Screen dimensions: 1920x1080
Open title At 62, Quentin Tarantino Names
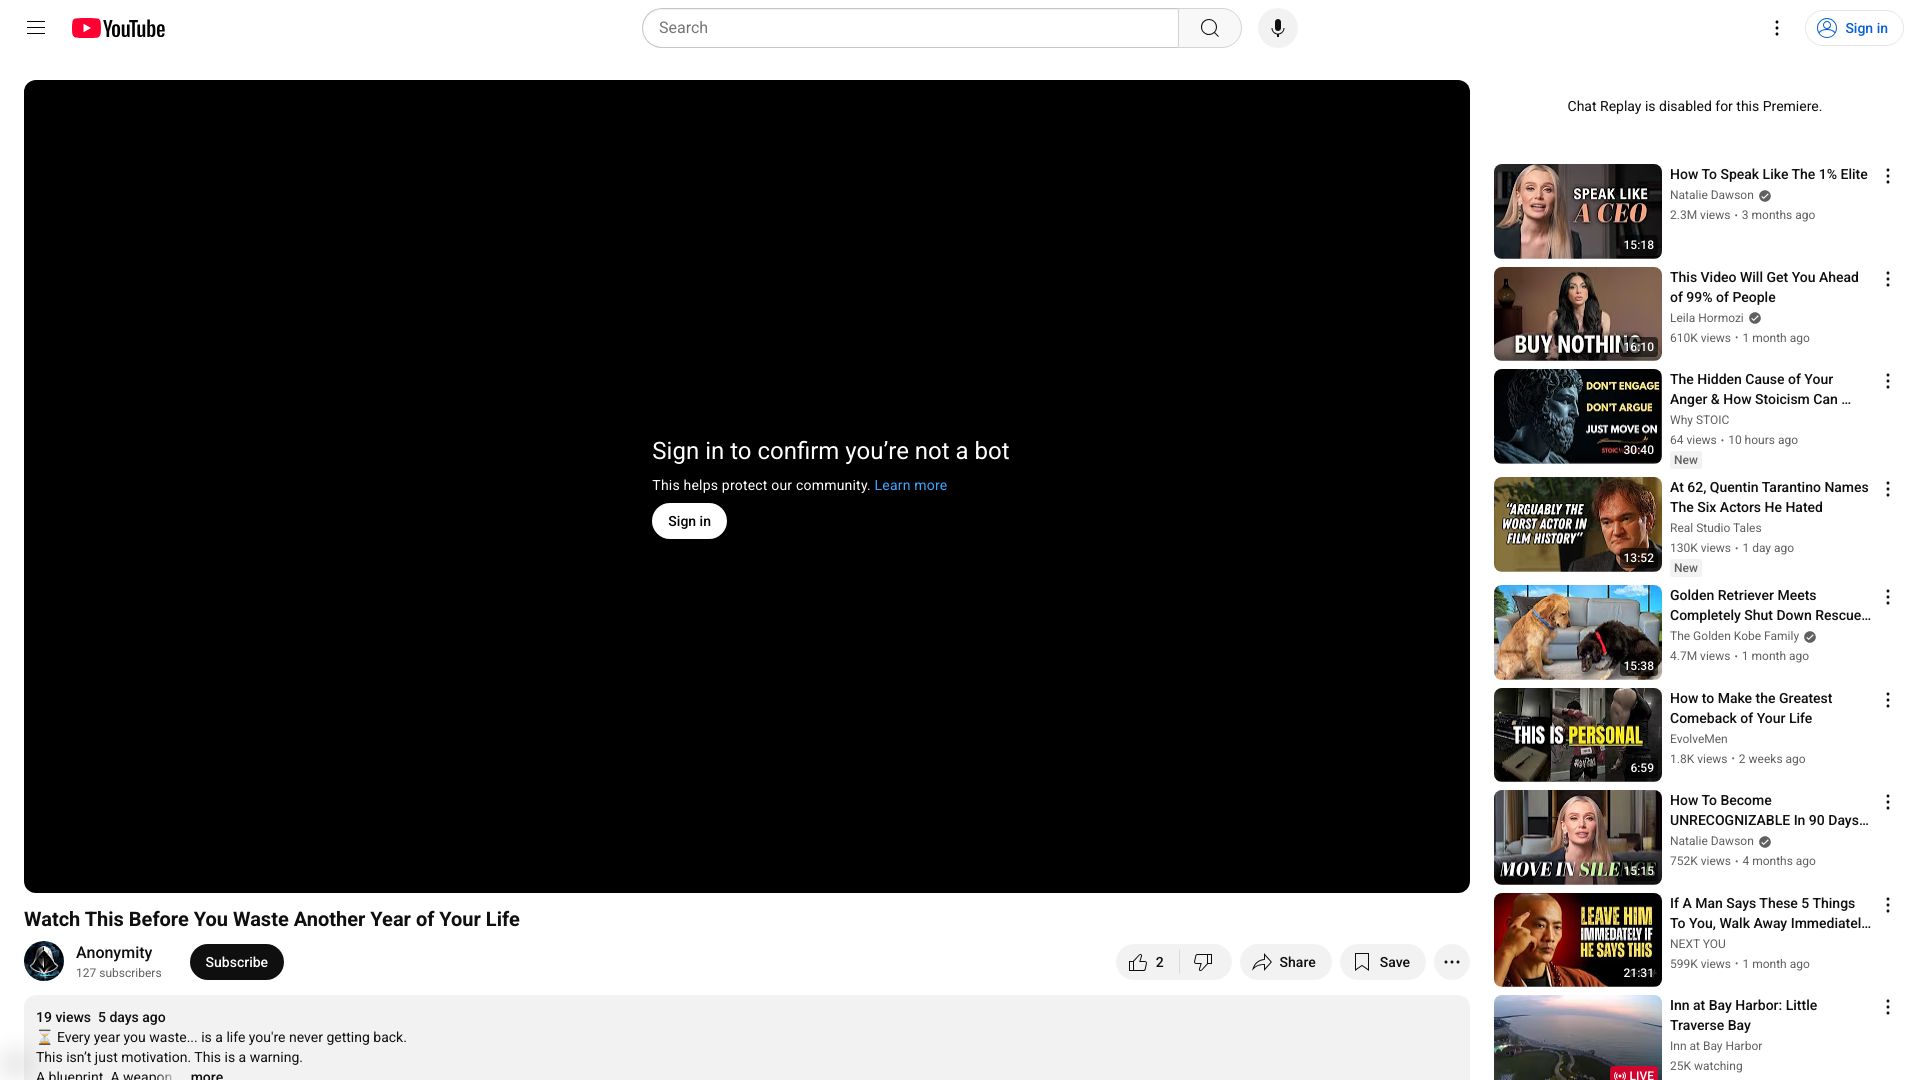click(x=1768, y=497)
